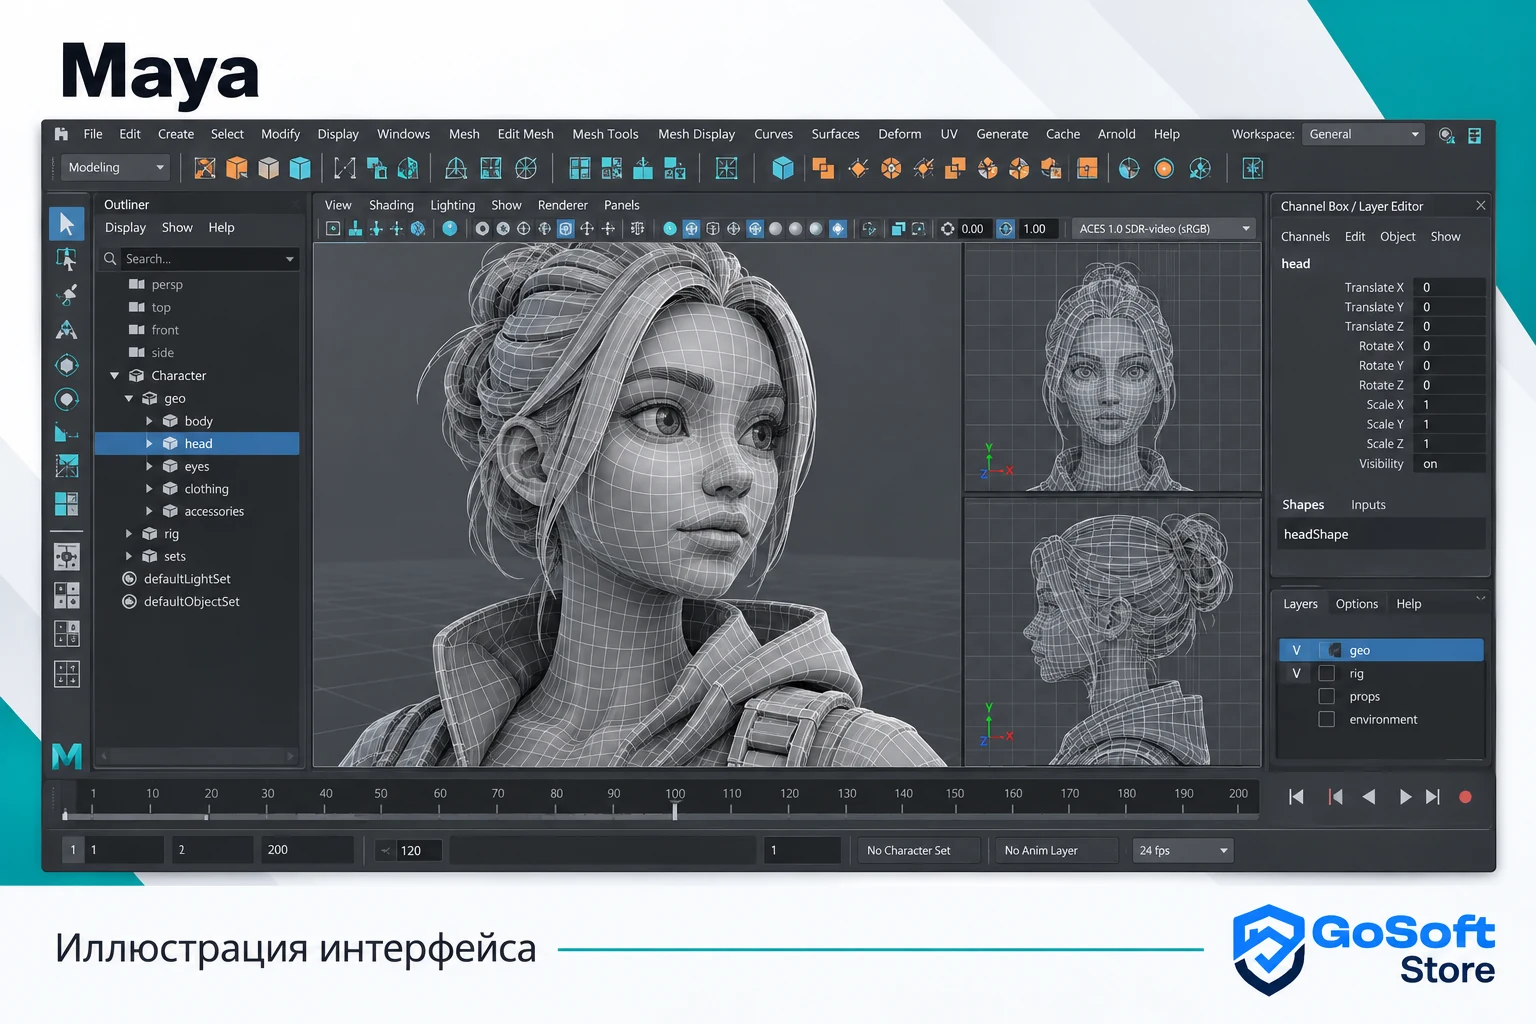
Task: Open the viewport Shading menu
Action: [391, 205]
